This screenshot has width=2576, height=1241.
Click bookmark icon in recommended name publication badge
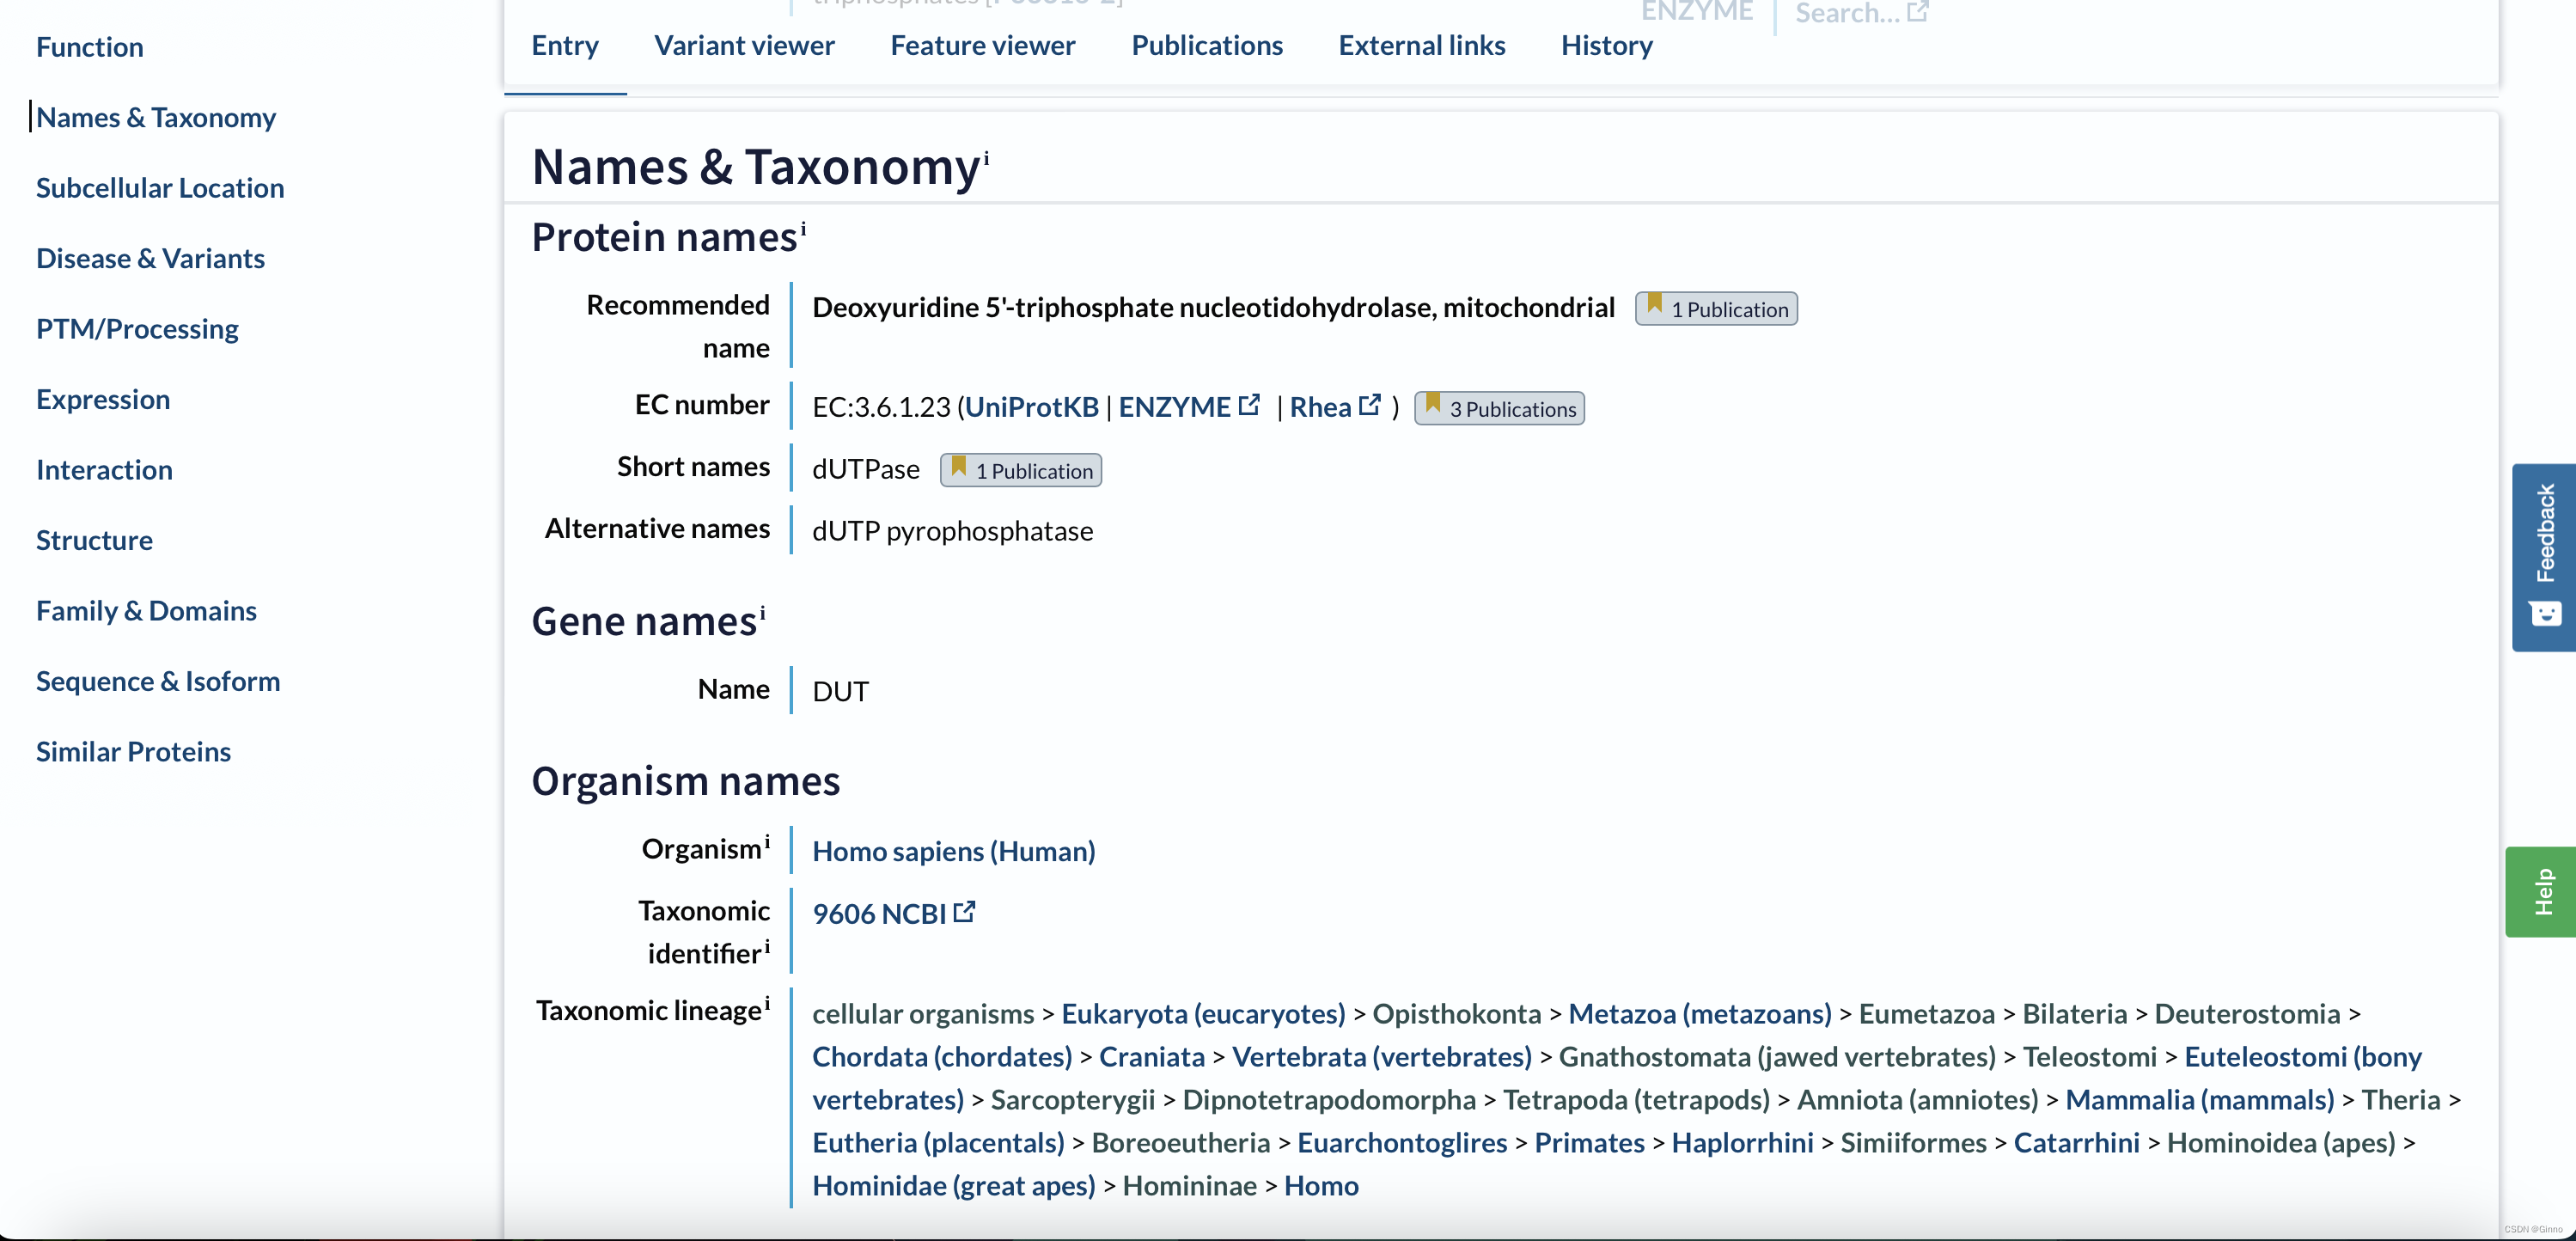coord(1655,305)
